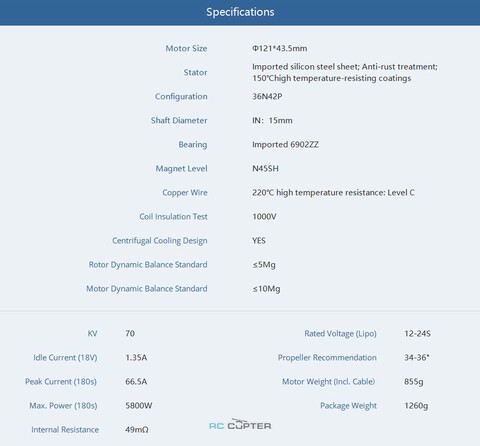Click the Stator description text

[x=345, y=72]
